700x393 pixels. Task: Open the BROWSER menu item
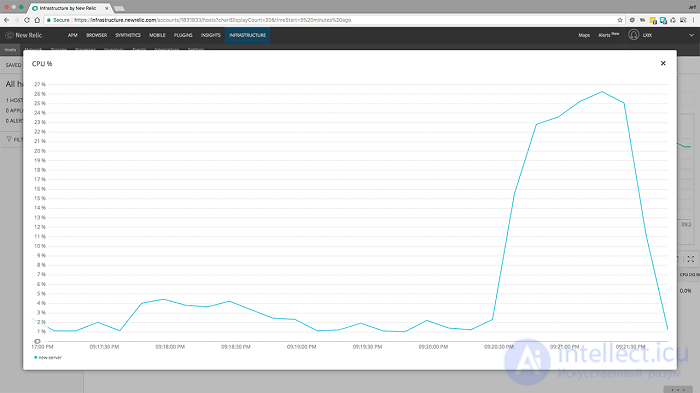[x=96, y=35]
